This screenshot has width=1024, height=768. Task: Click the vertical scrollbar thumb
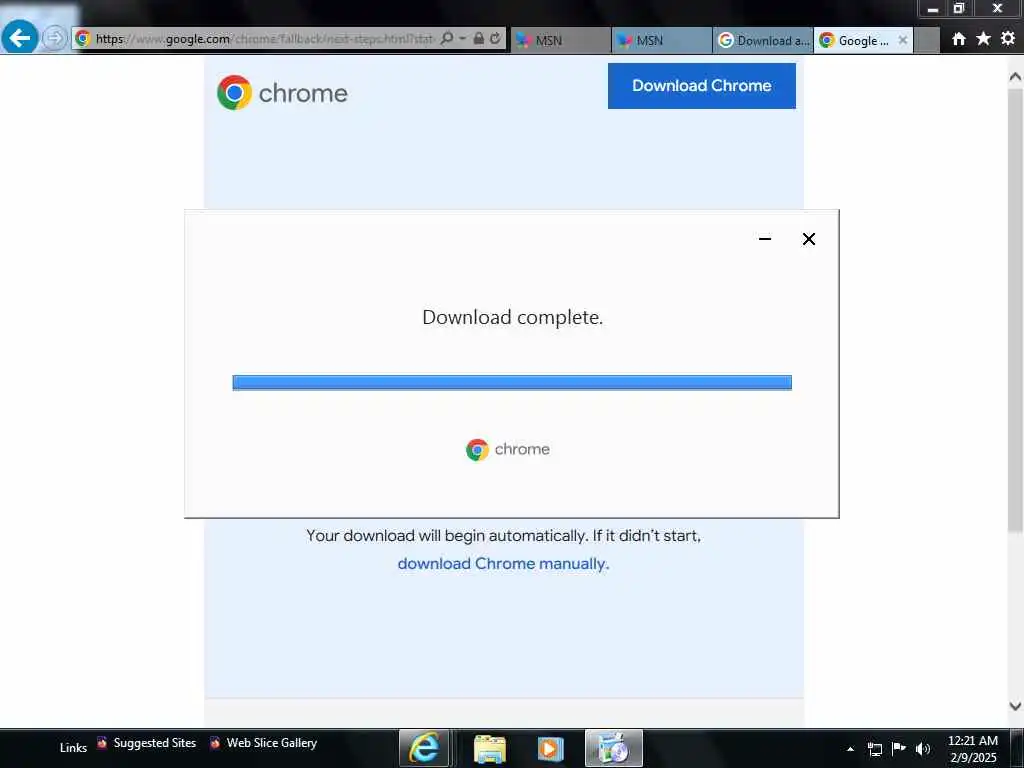point(1015,310)
